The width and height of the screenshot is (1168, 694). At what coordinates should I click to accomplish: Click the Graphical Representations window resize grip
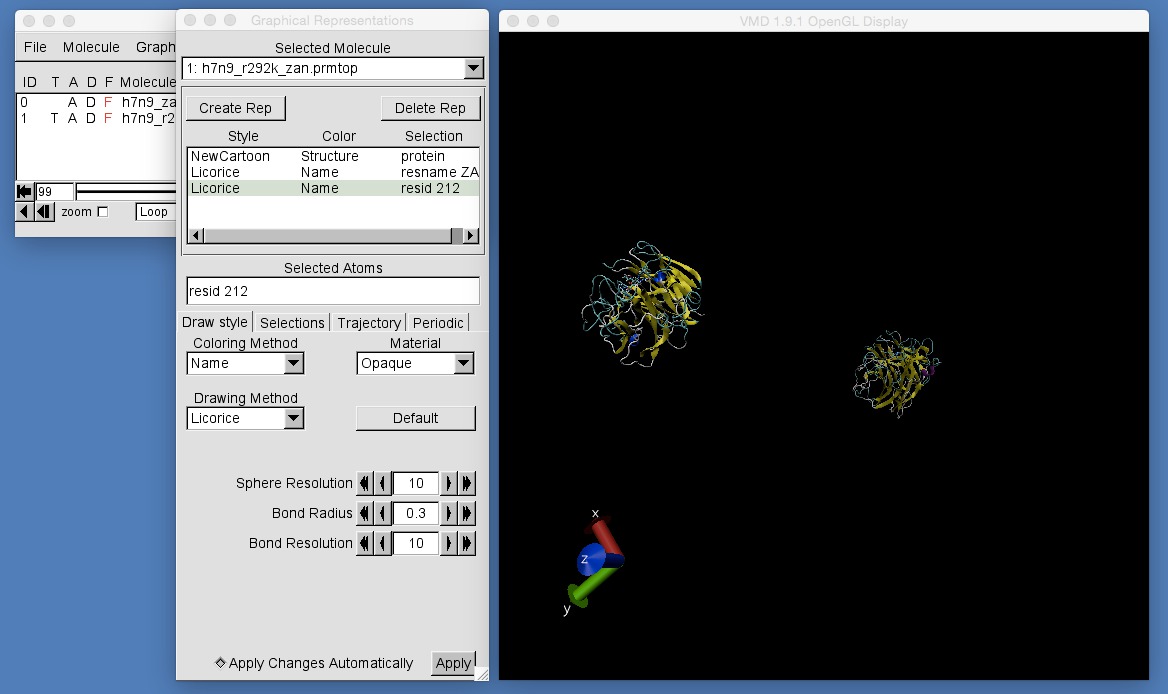click(482, 674)
